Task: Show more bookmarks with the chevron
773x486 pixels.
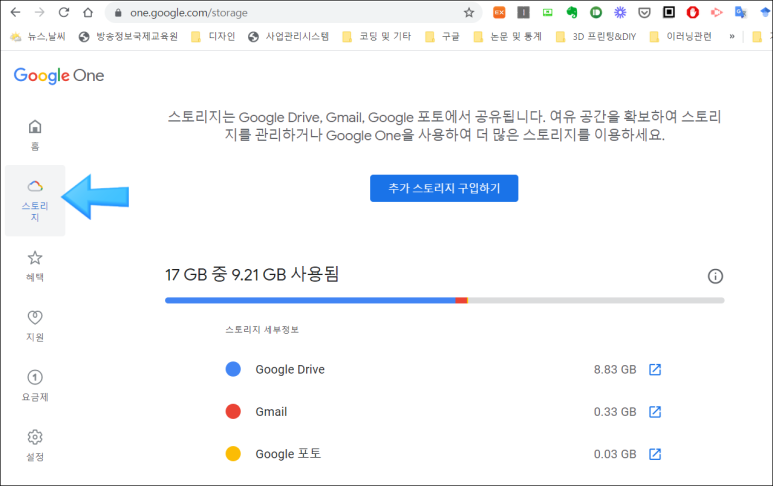Action: (732, 36)
